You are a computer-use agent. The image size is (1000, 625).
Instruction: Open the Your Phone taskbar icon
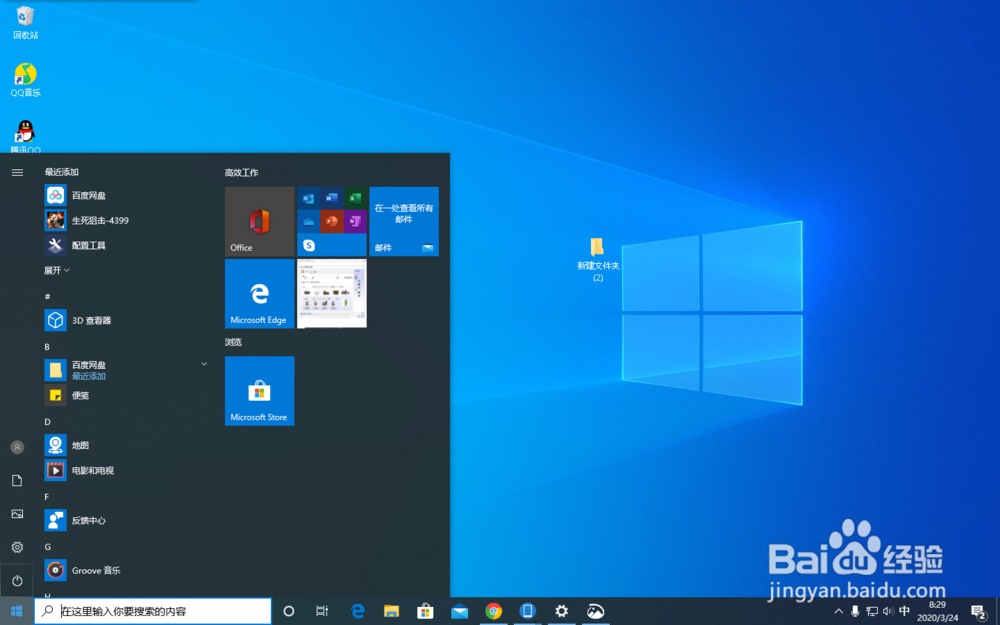tap(527, 611)
